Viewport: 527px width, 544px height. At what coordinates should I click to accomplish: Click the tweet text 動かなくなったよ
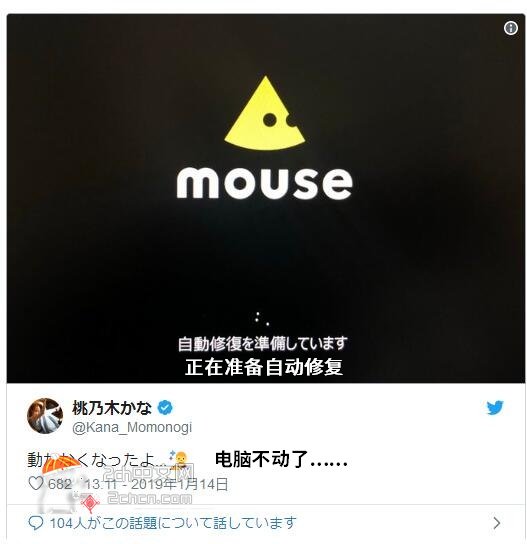(x=96, y=460)
